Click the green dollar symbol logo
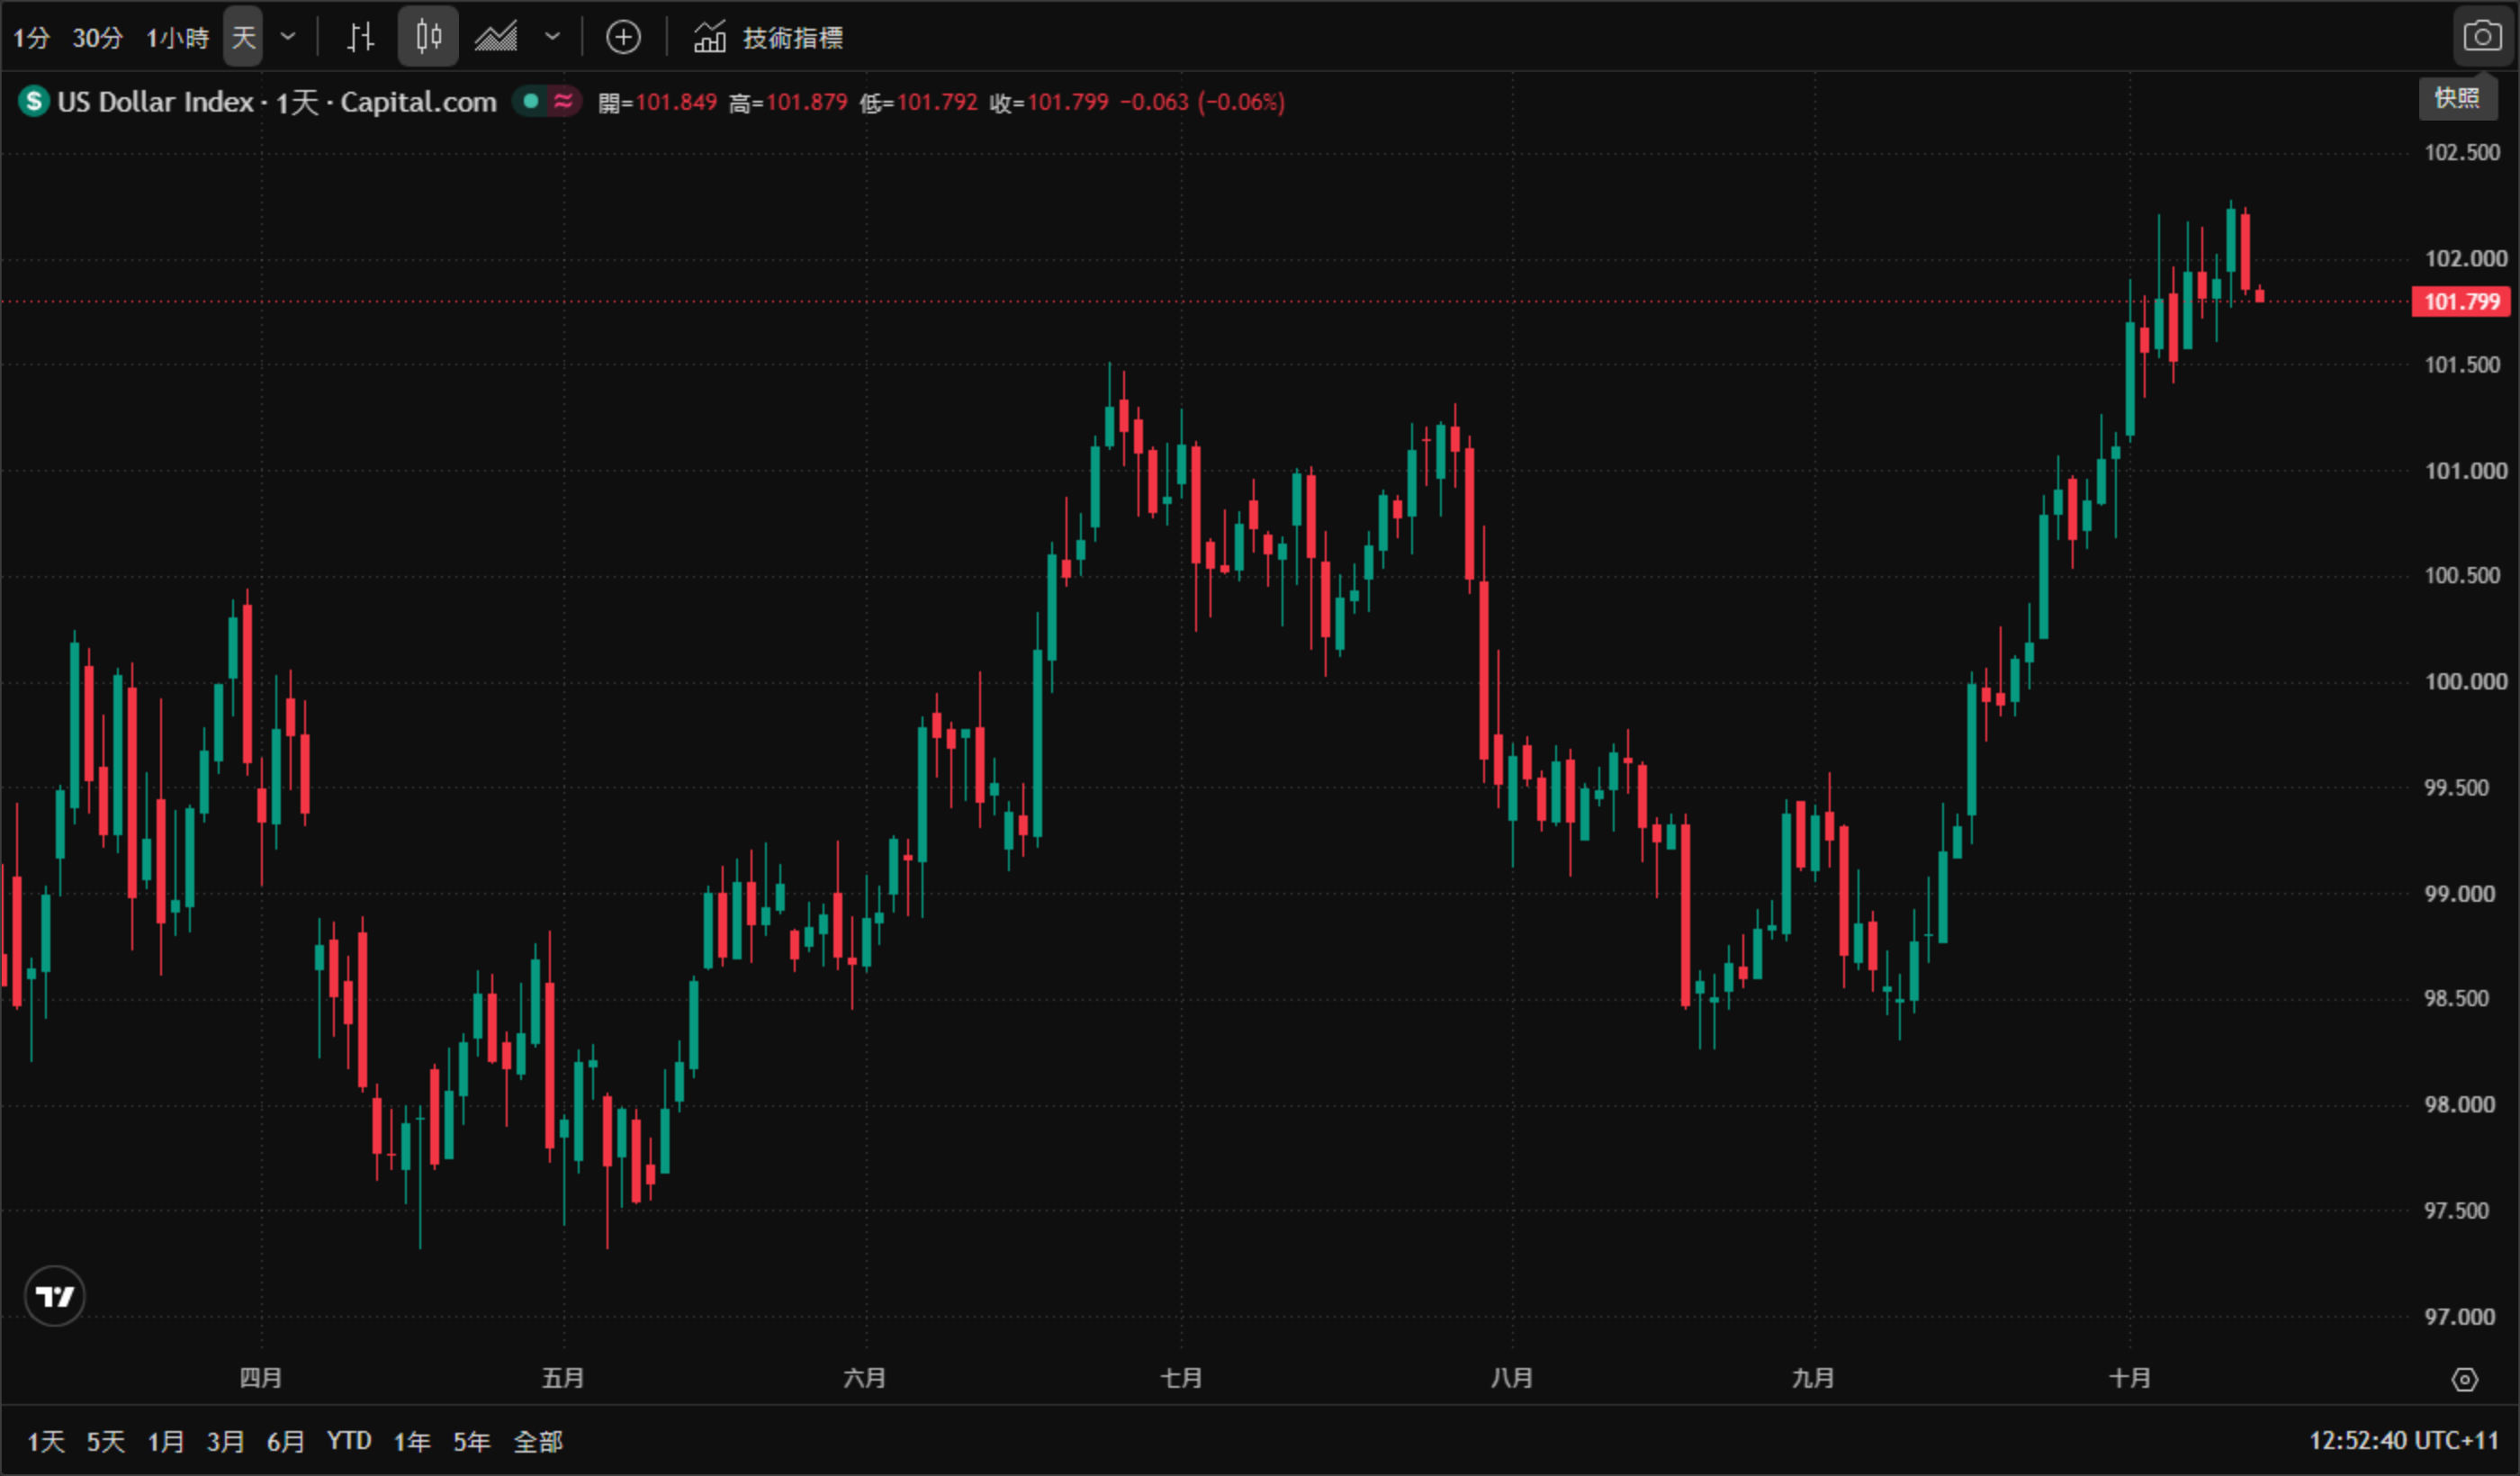This screenshot has height=1476, width=2520. pyautogui.click(x=34, y=101)
